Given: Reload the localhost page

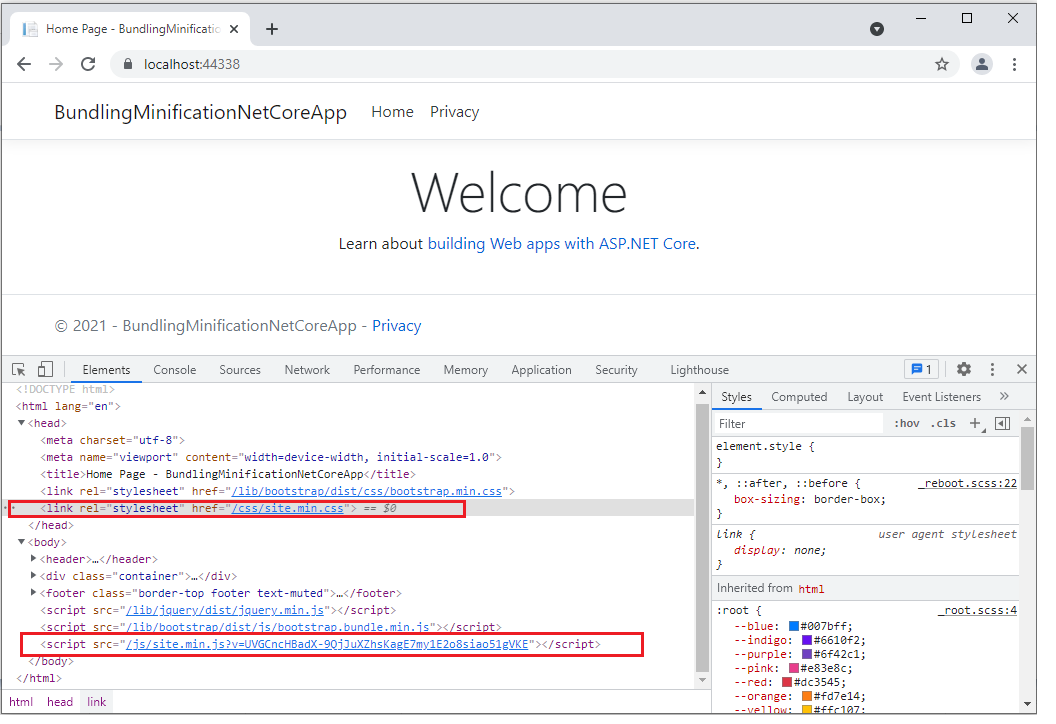Looking at the screenshot, I should (x=88, y=64).
